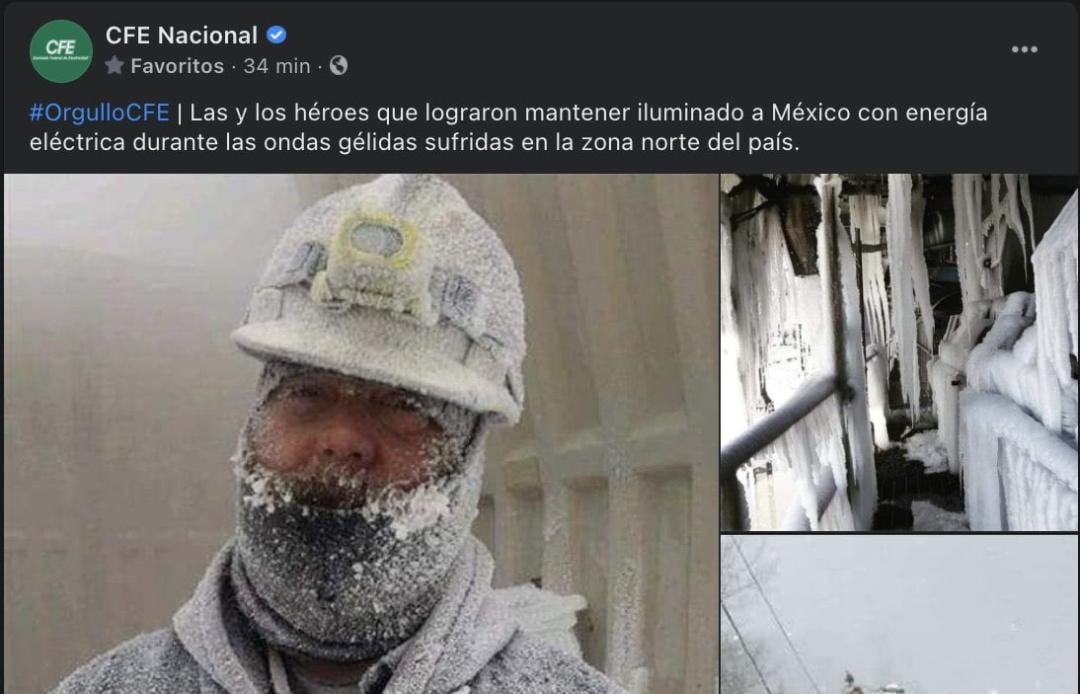Click the globe public audience icon
Screen dimensions: 1080x694
pyautogui.click(x=338, y=65)
